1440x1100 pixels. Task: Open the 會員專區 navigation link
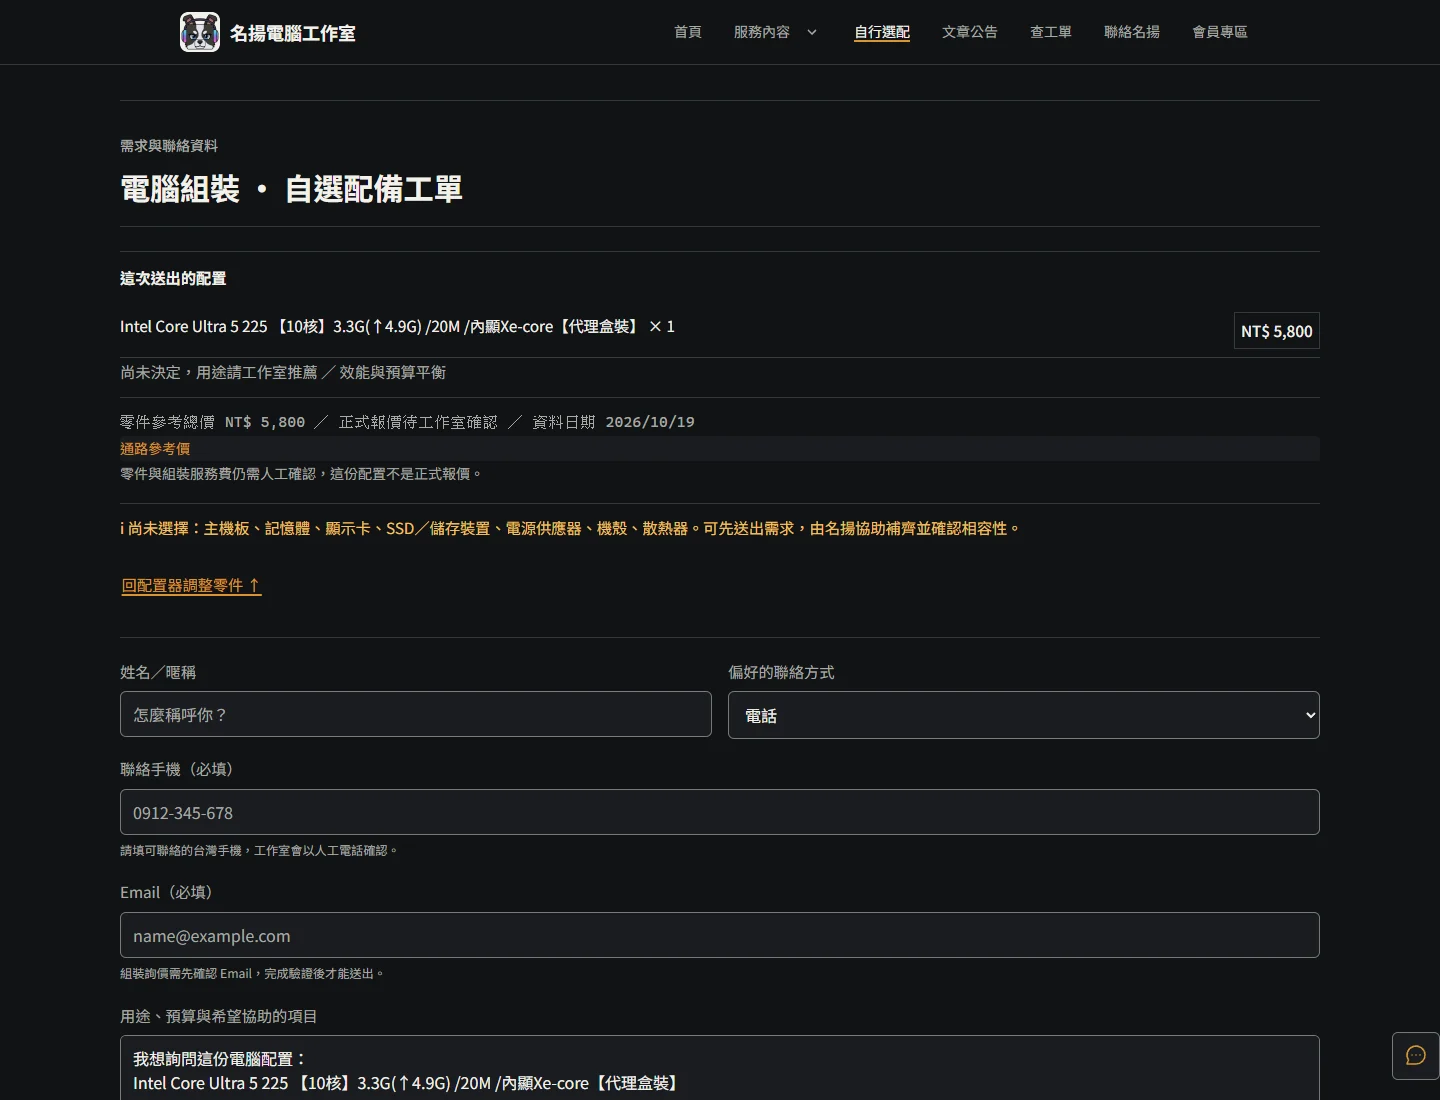coord(1220,32)
